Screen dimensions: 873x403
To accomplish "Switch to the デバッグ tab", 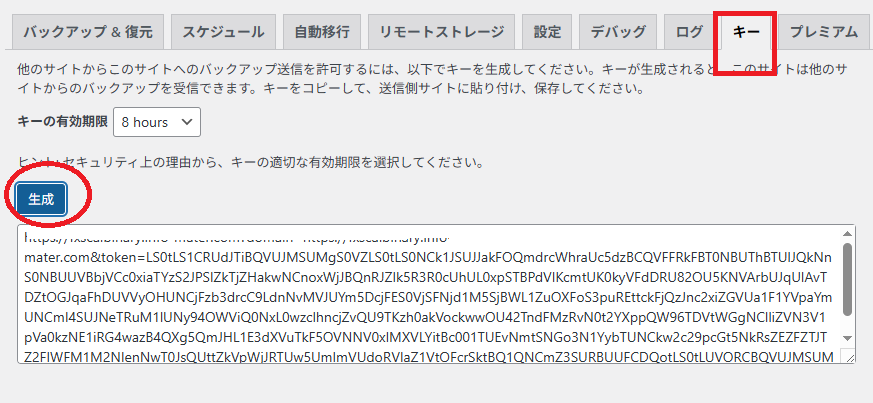I will coord(618,32).
